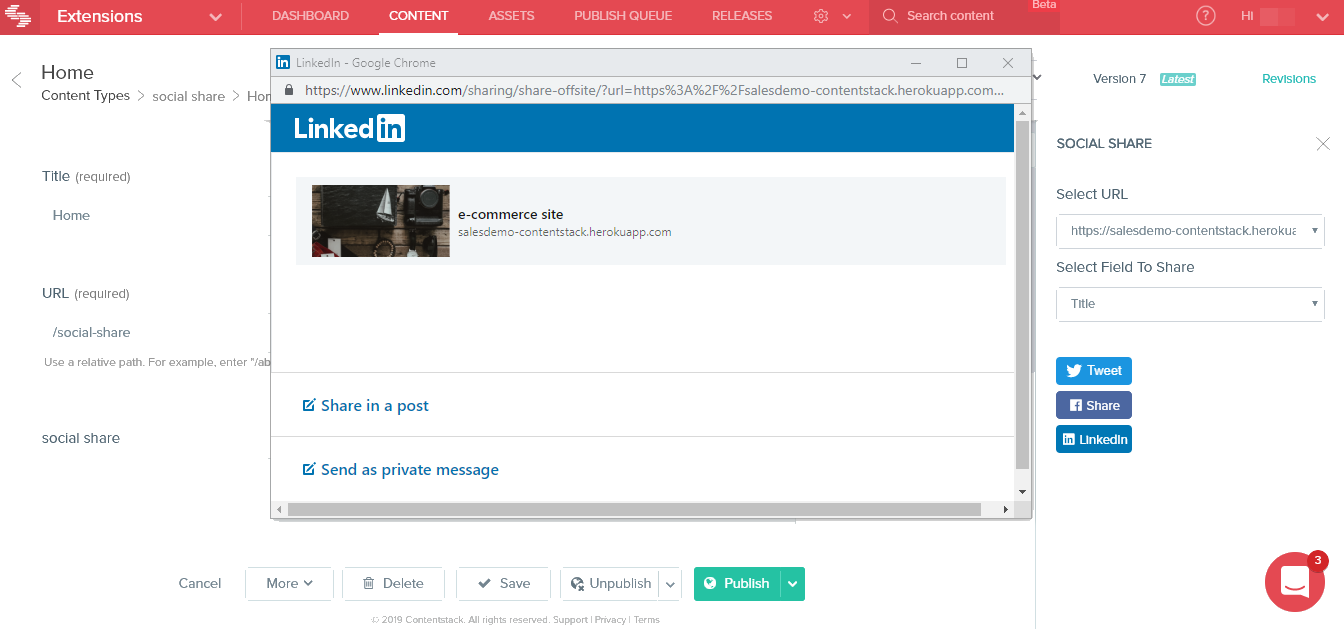Click Cancel at the bottom

(200, 584)
